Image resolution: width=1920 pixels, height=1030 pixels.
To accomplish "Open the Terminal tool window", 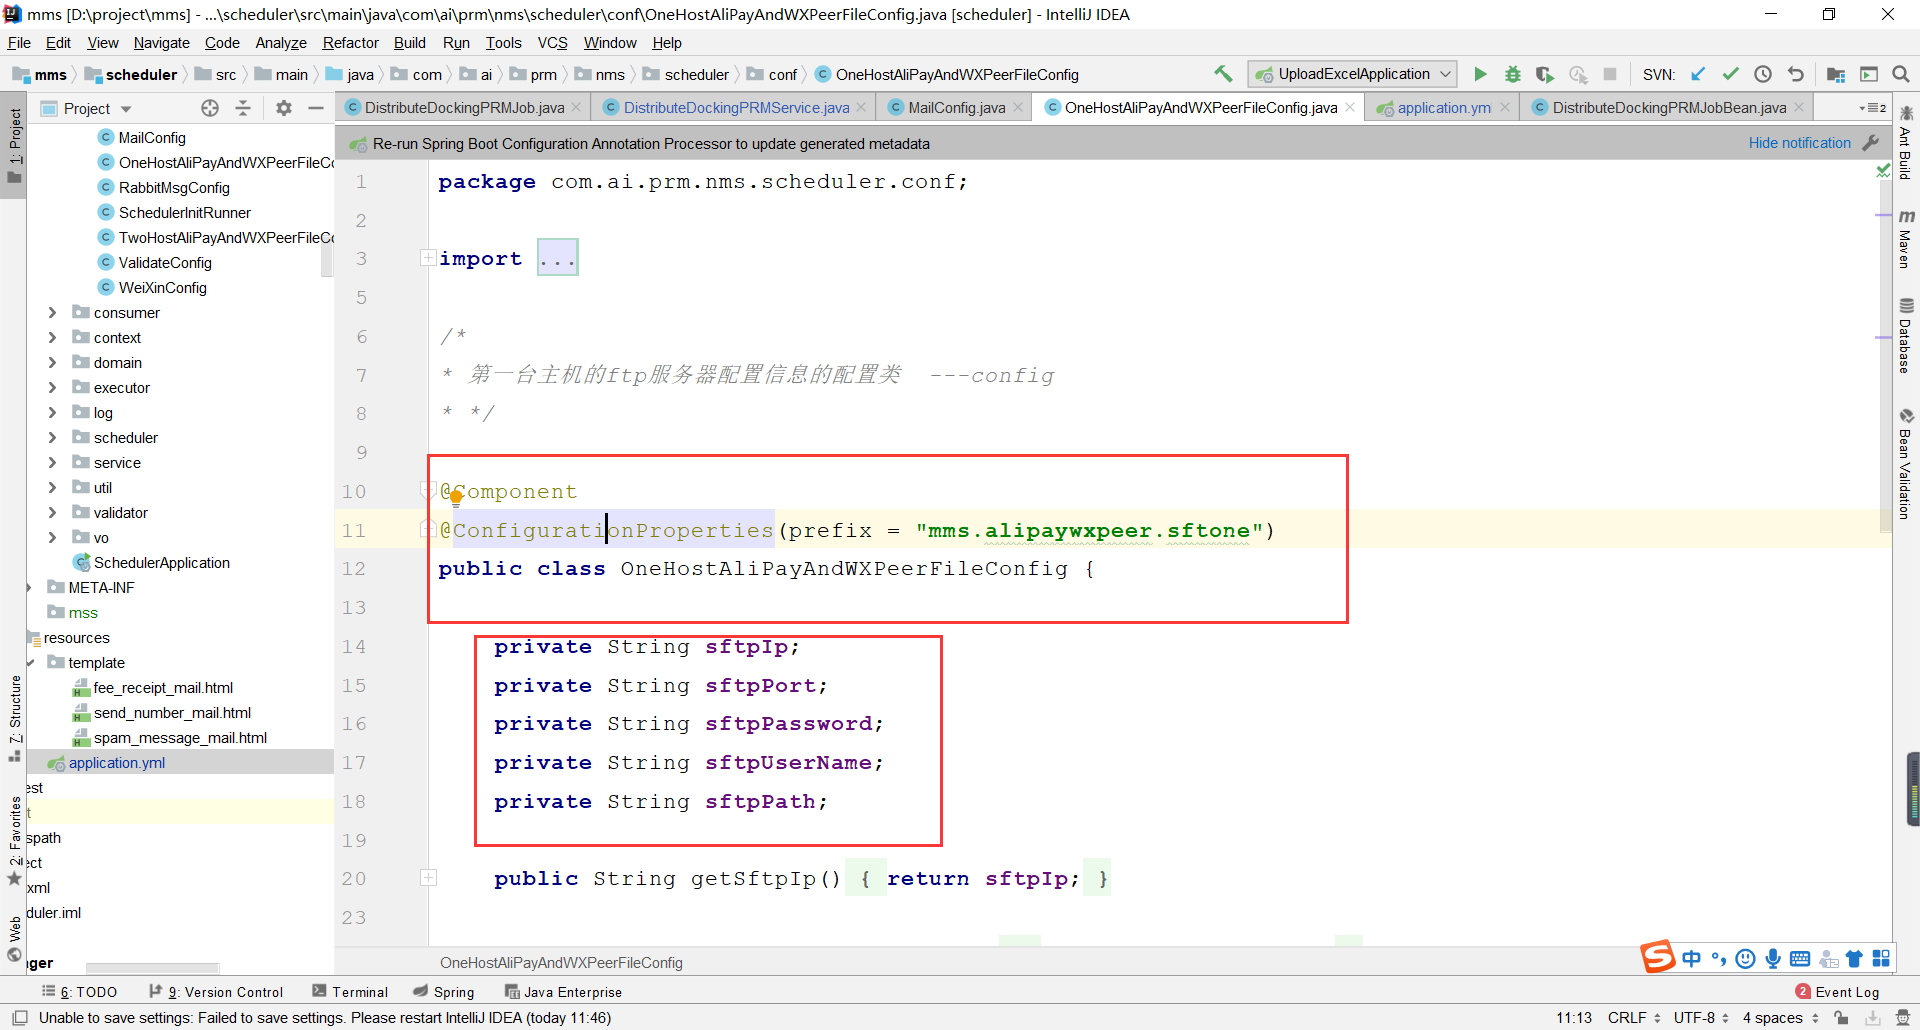I will (350, 992).
